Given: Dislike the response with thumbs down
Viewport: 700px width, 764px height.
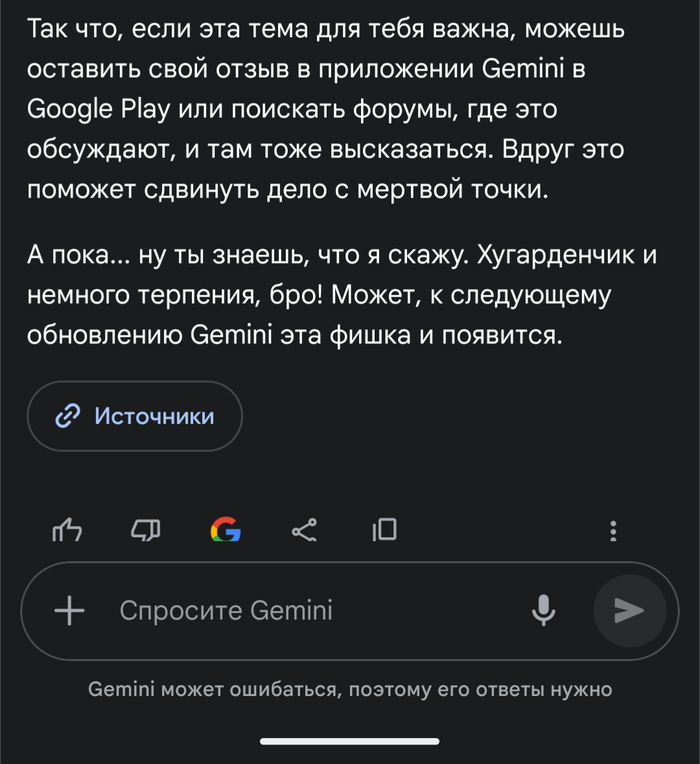Looking at the screenshot, I should 145,530.
